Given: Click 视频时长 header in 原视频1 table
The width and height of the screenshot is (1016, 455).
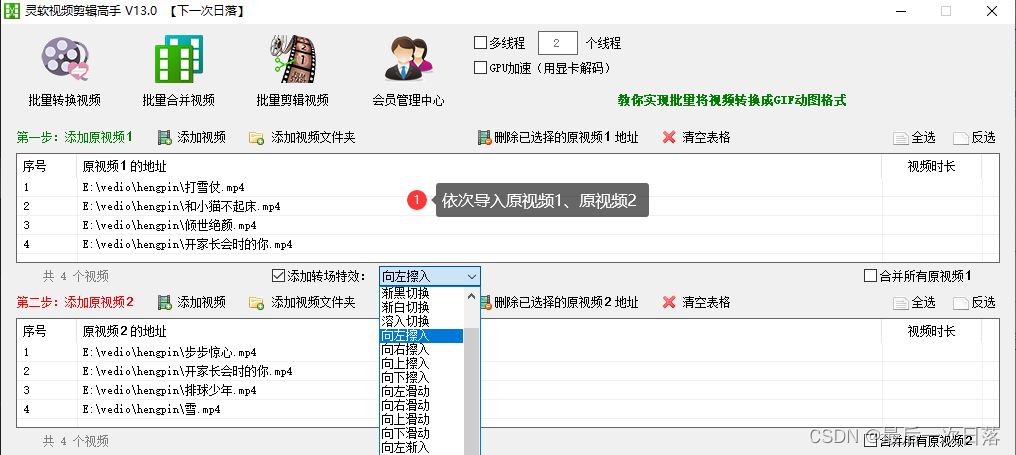Looking at the screenshot, I should (x=931, y=167).
